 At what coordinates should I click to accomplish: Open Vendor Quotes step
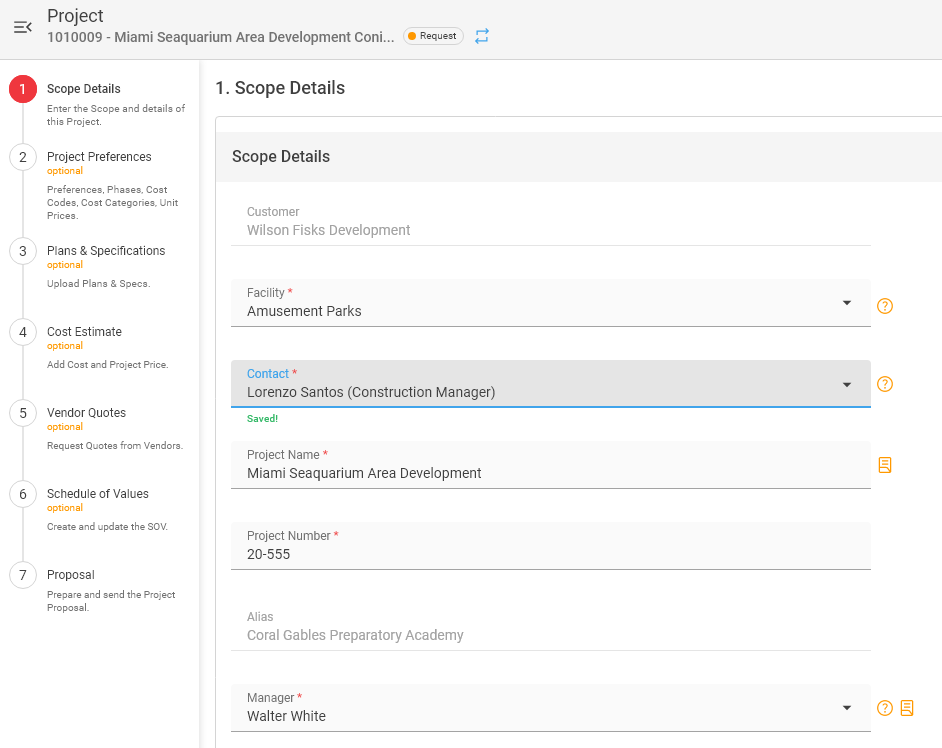(x=86, y=413)
